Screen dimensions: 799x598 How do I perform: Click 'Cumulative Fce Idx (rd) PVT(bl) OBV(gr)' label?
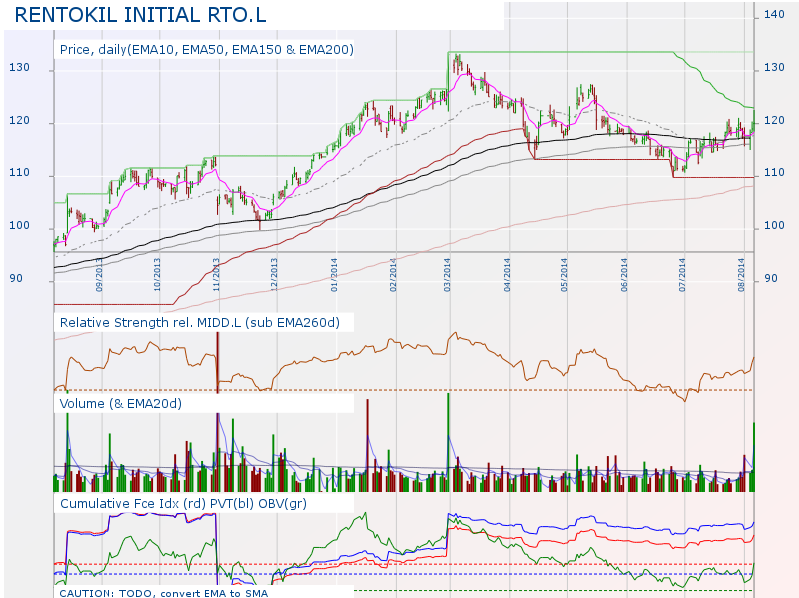point(183,503)
